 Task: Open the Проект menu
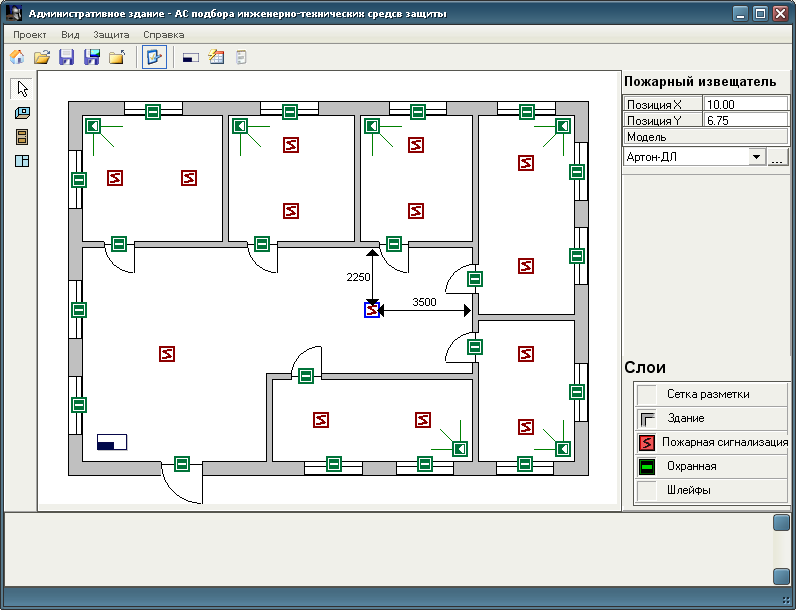30,34
